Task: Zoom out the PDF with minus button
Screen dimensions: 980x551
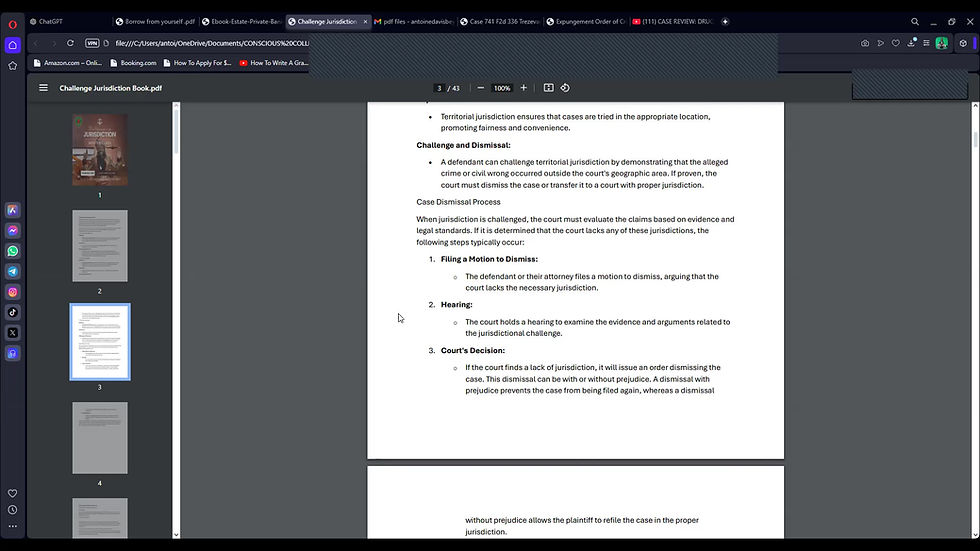Action: [481, 88]
